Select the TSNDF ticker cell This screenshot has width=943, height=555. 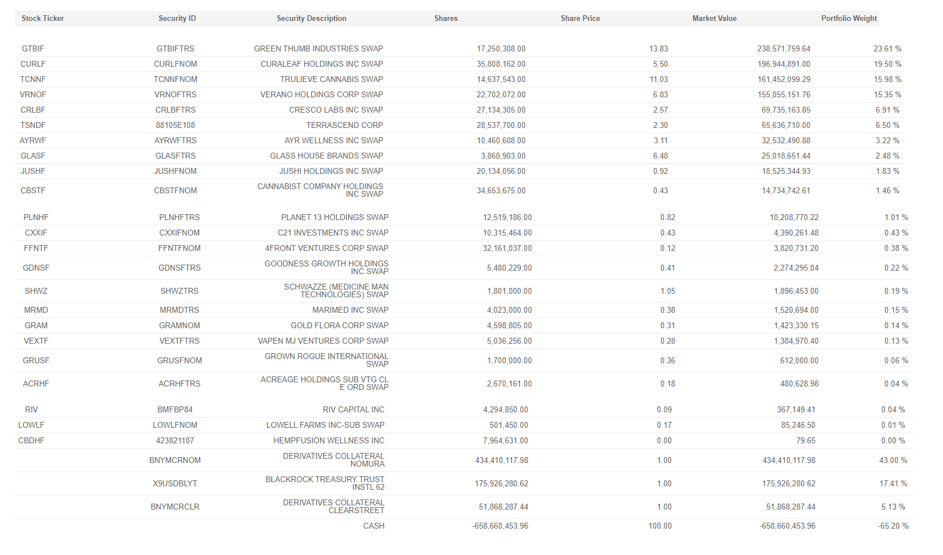coord(32,125)
